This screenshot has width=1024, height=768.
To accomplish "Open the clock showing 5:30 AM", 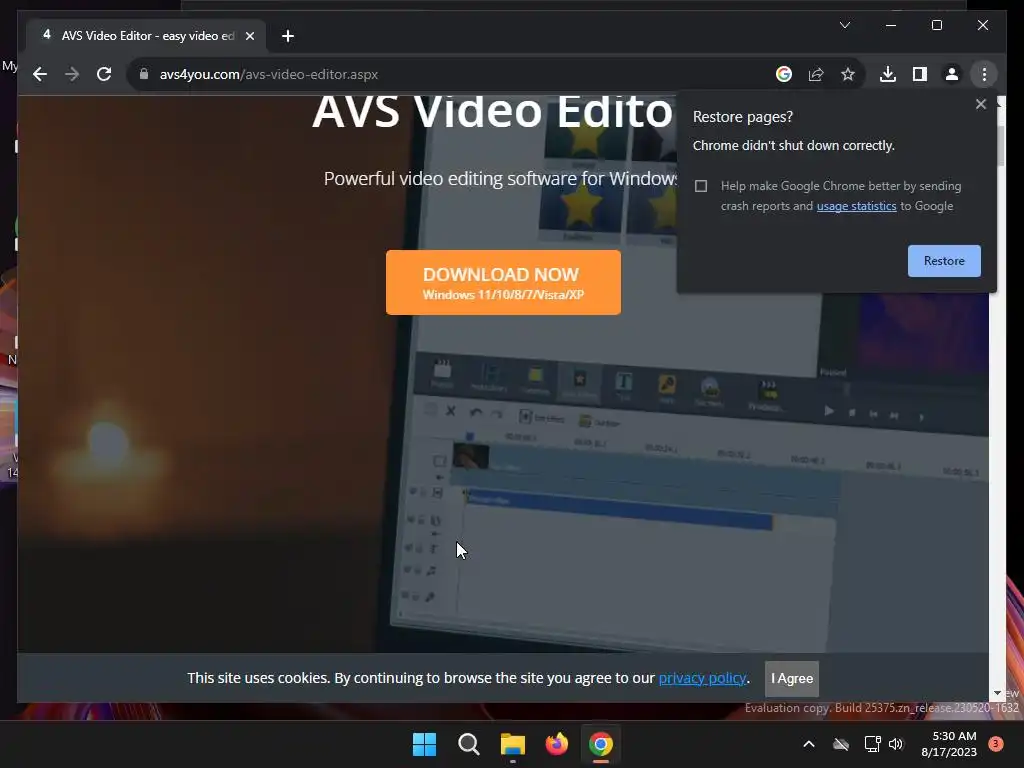I will 949,744.
